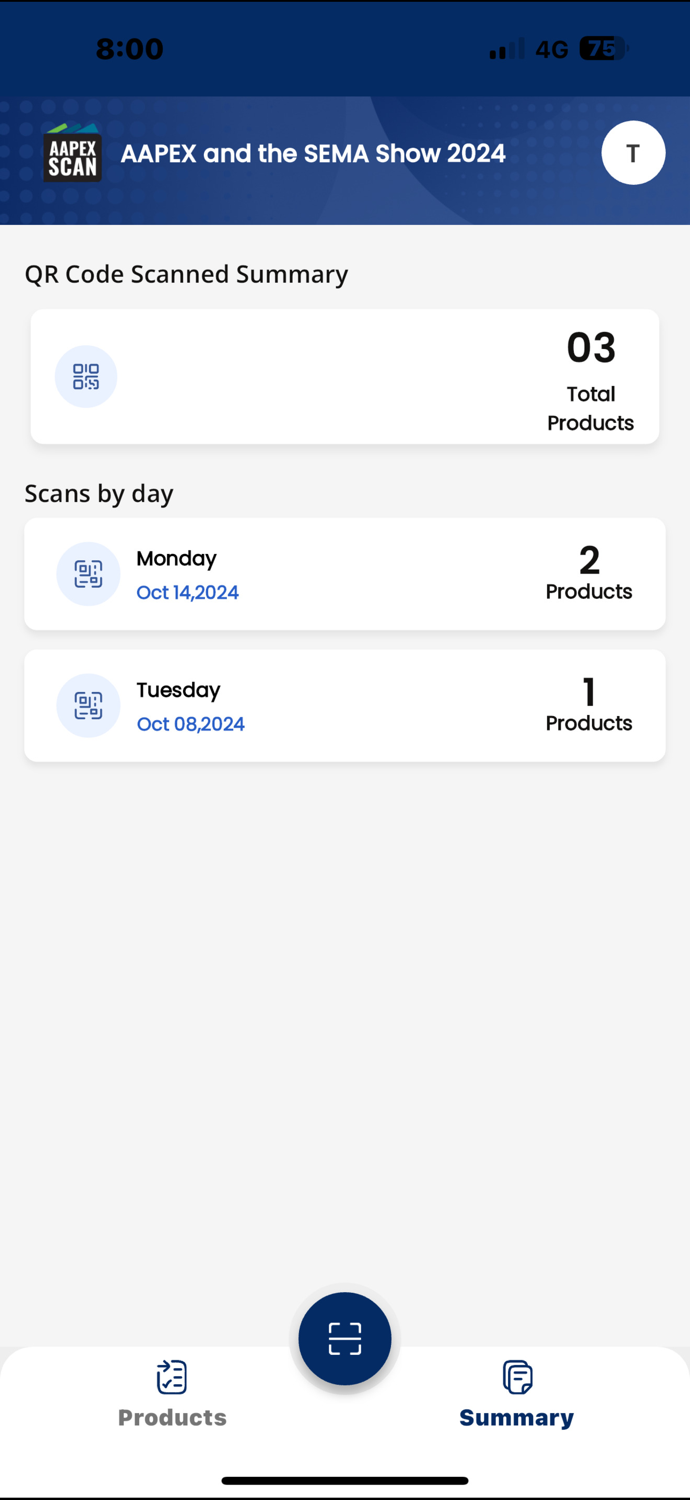Open the Oct 08,2024 date link
The image size is (690, 1500).
190,724
